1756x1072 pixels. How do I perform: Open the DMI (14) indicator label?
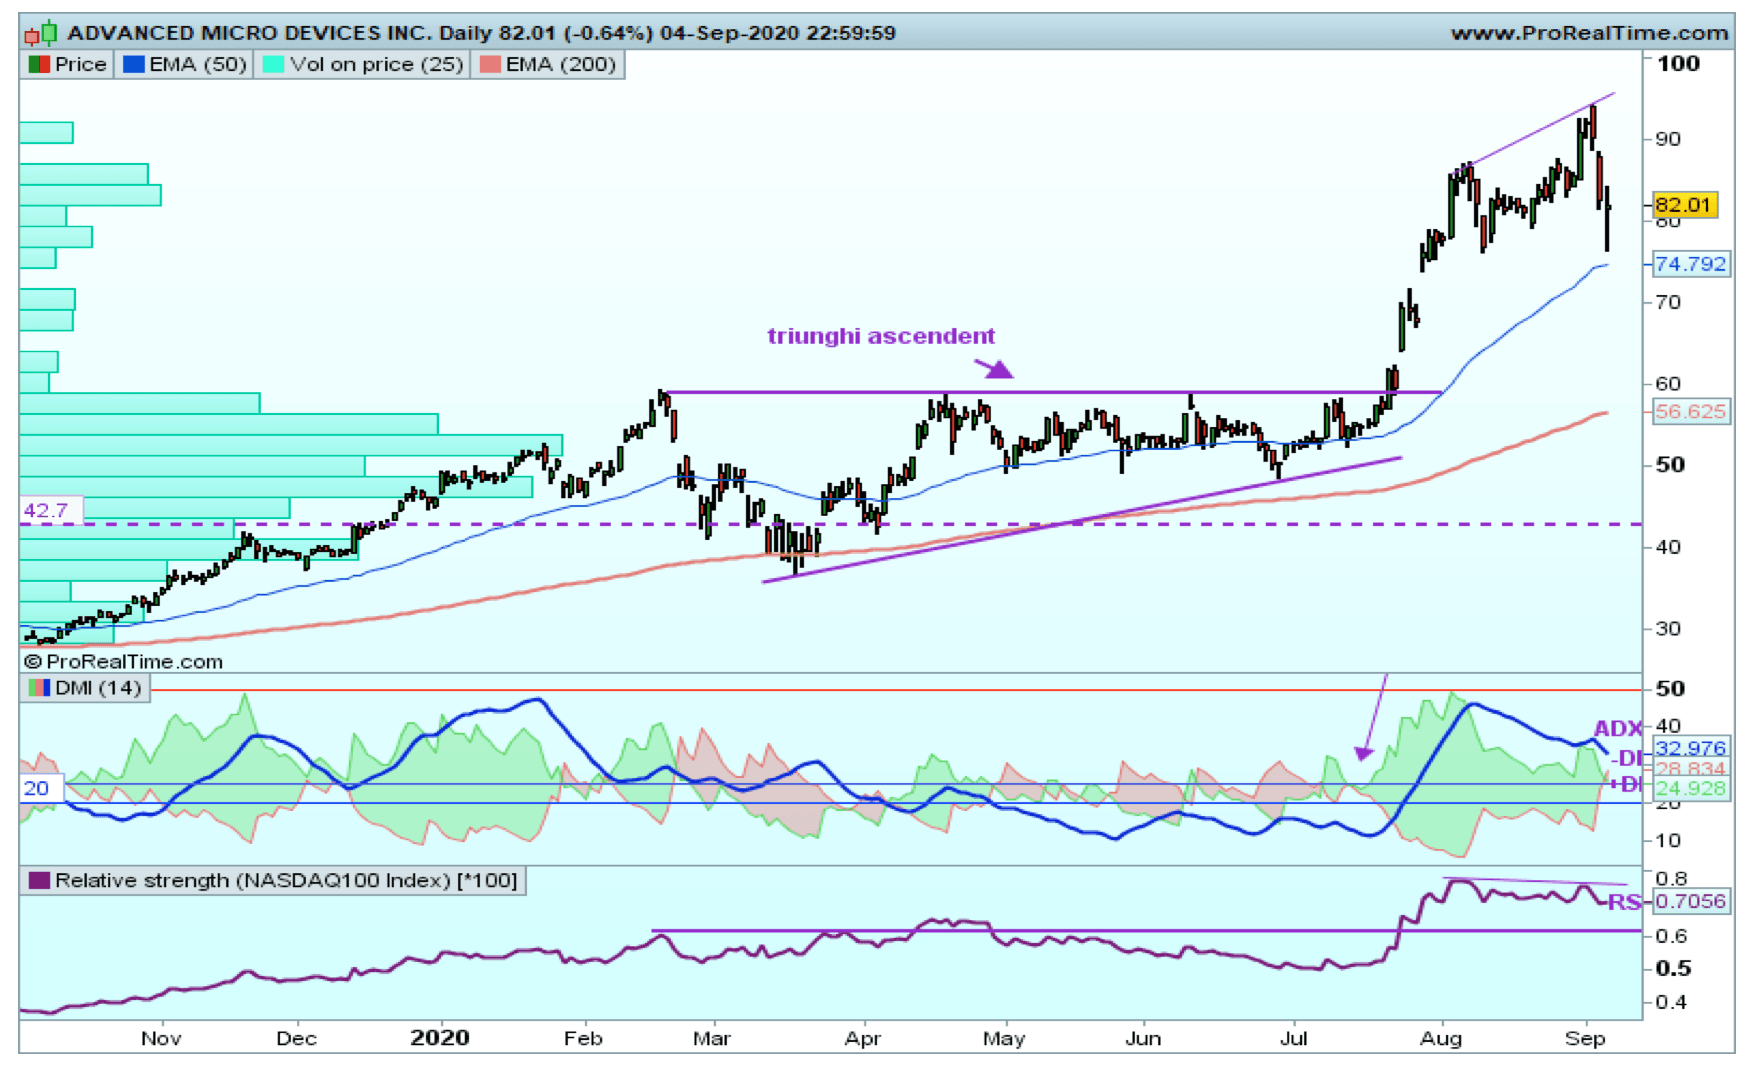tap(86, 688)
